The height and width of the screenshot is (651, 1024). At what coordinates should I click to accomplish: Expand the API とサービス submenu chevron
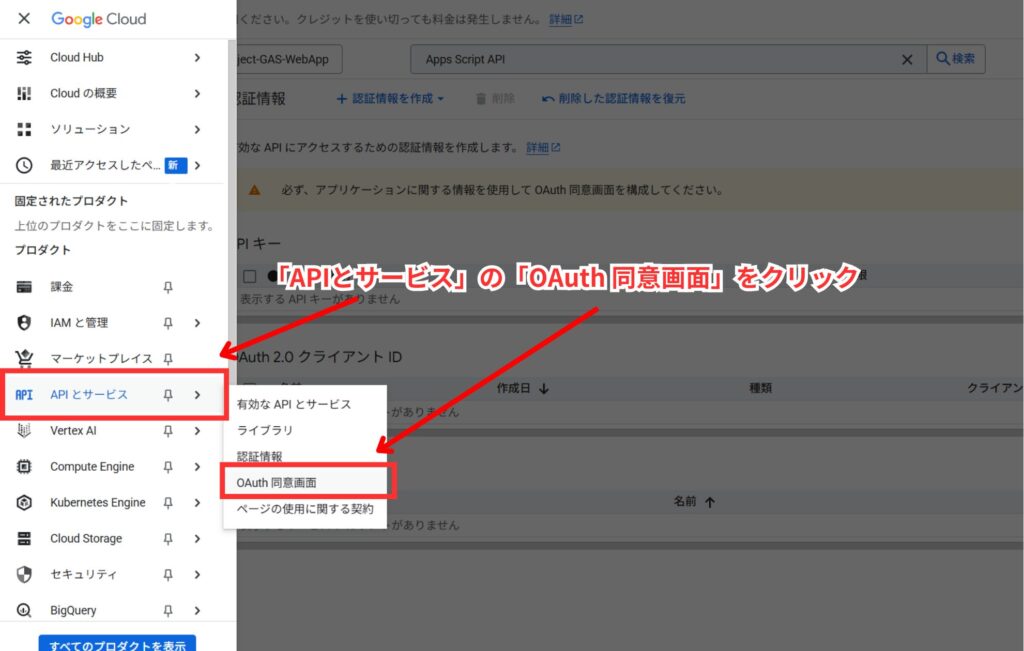coord(197,394)
